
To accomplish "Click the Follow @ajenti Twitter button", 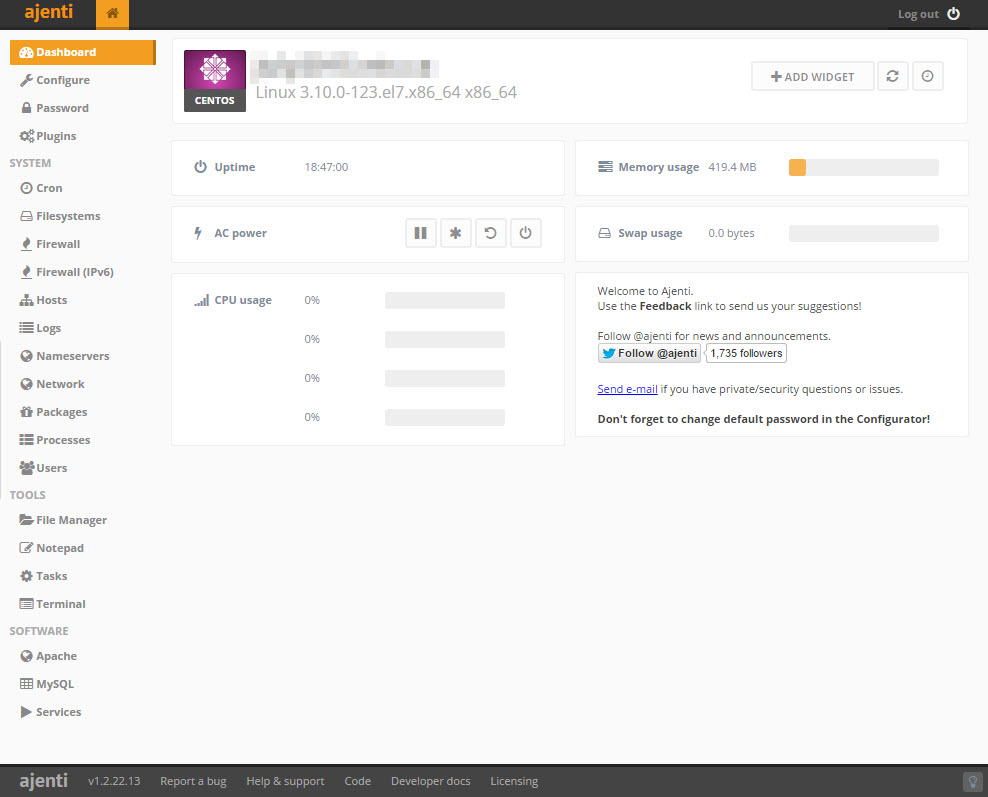I will 649,353.
